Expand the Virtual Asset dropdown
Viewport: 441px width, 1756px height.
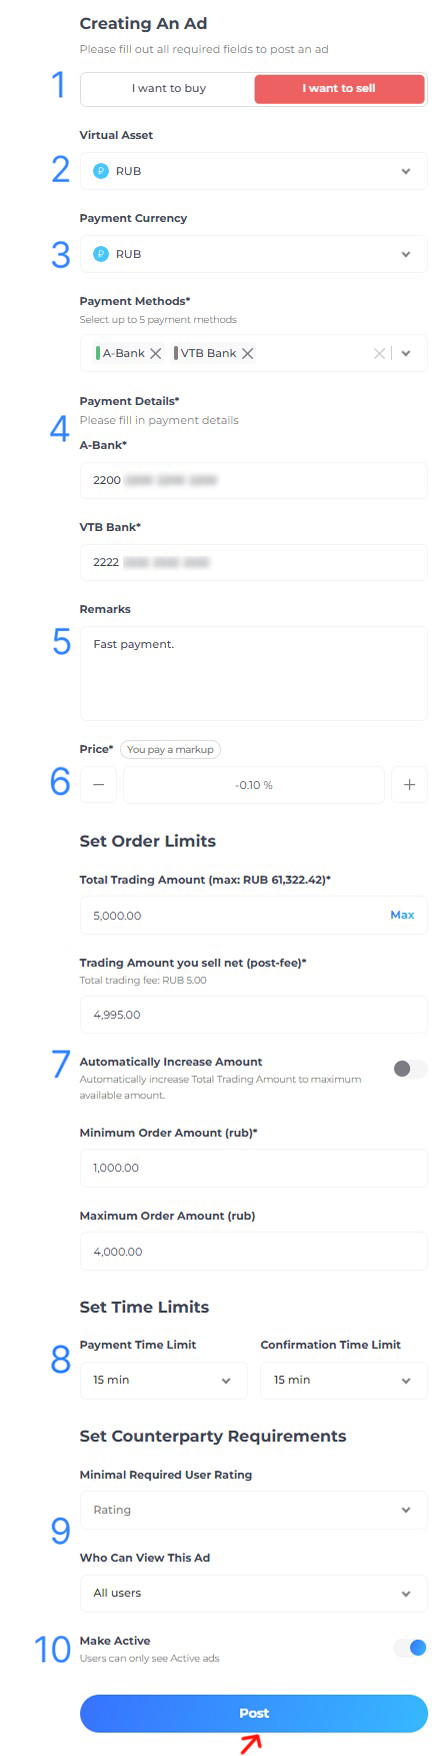point(254,171)
